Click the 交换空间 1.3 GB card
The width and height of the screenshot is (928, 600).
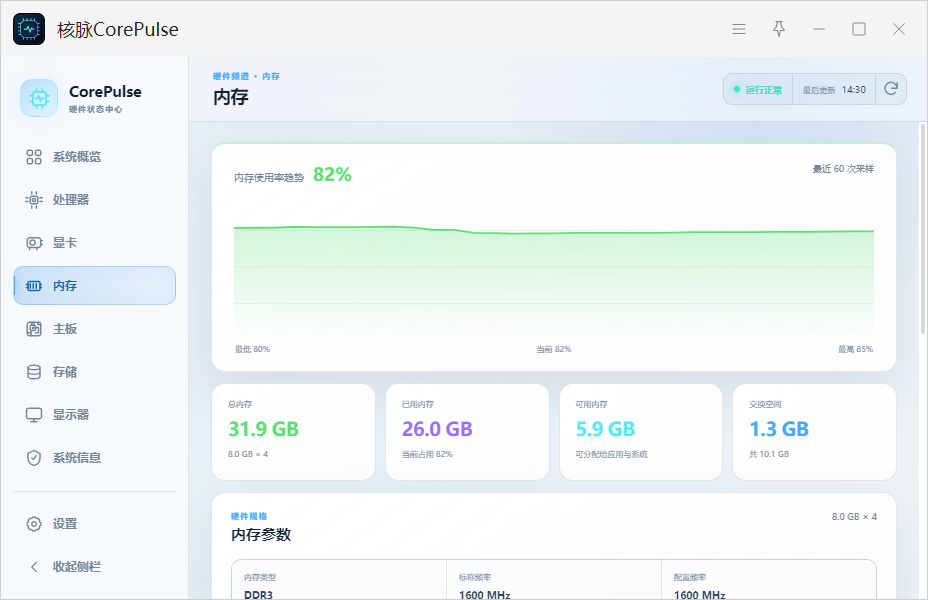[814, 432]
